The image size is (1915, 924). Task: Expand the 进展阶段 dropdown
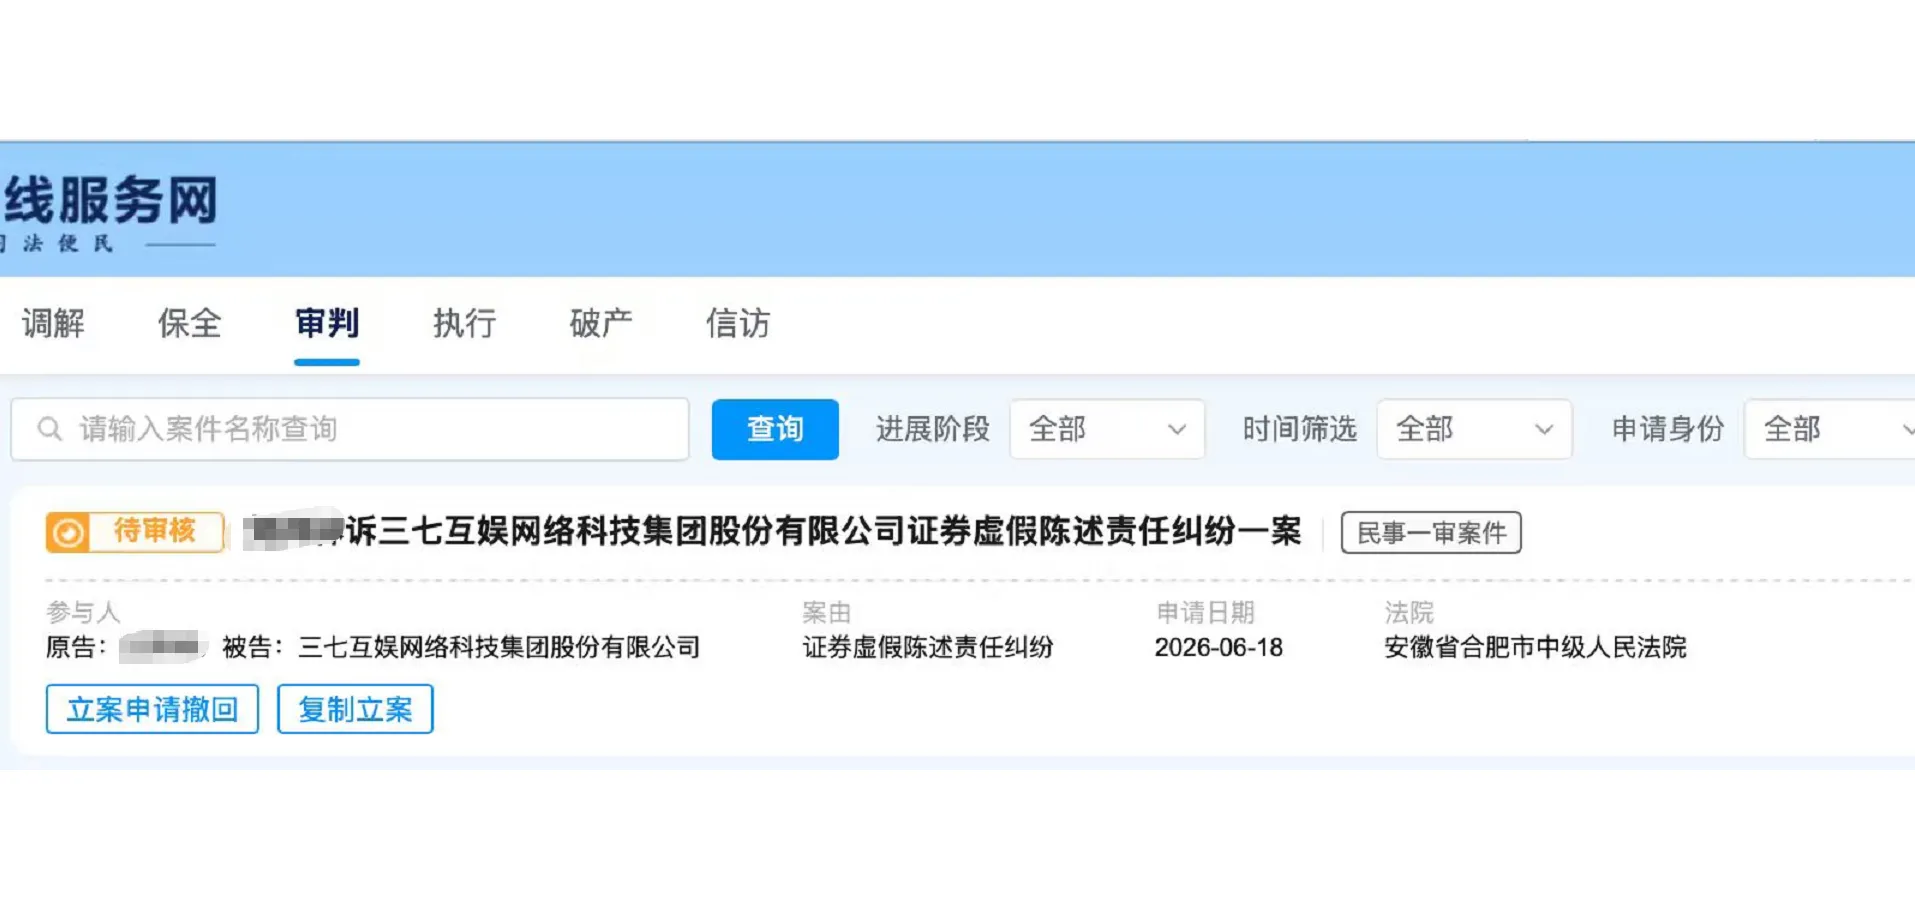point(1107,429)
